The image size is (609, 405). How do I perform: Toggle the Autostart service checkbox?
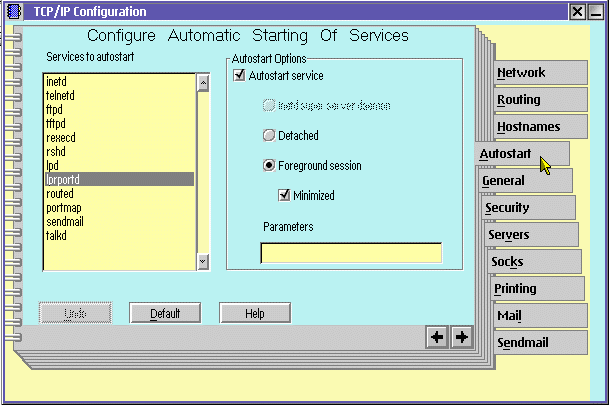(x=239, y=76)
